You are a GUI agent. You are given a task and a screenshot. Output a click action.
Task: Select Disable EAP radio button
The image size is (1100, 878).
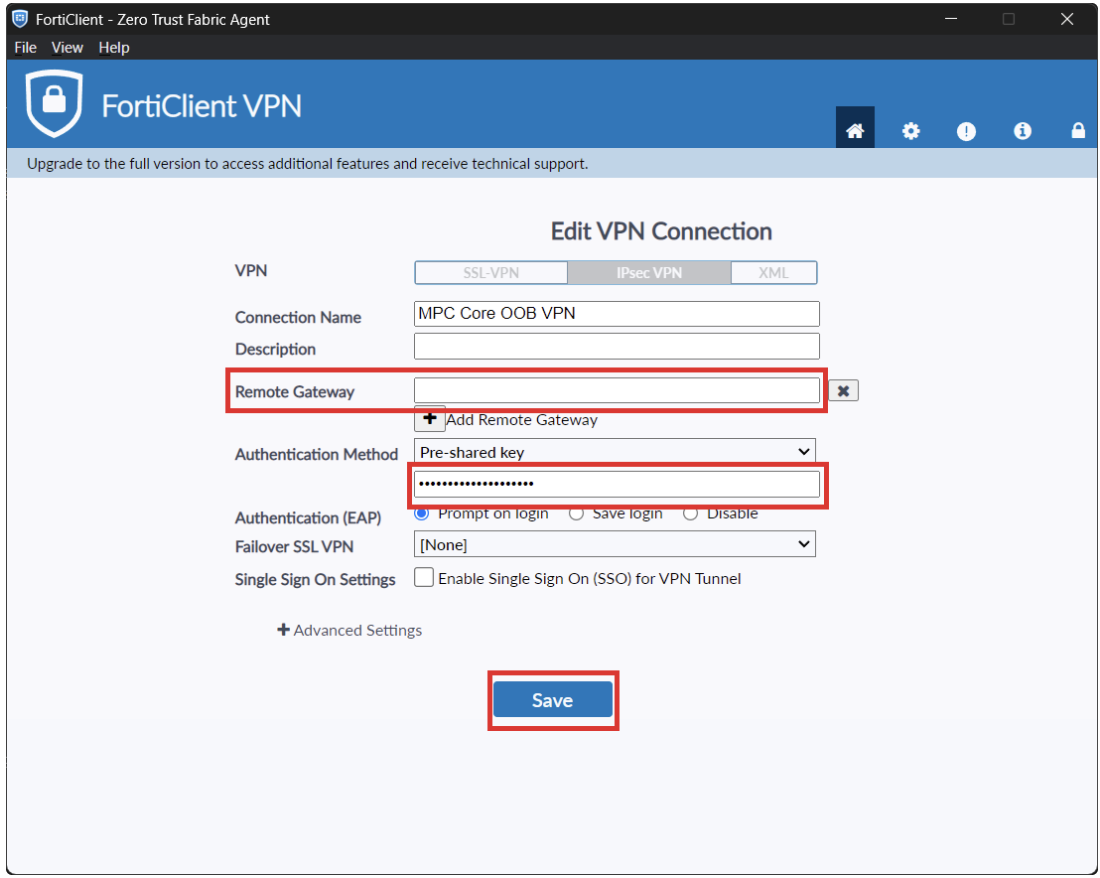(x=690, y=514)
